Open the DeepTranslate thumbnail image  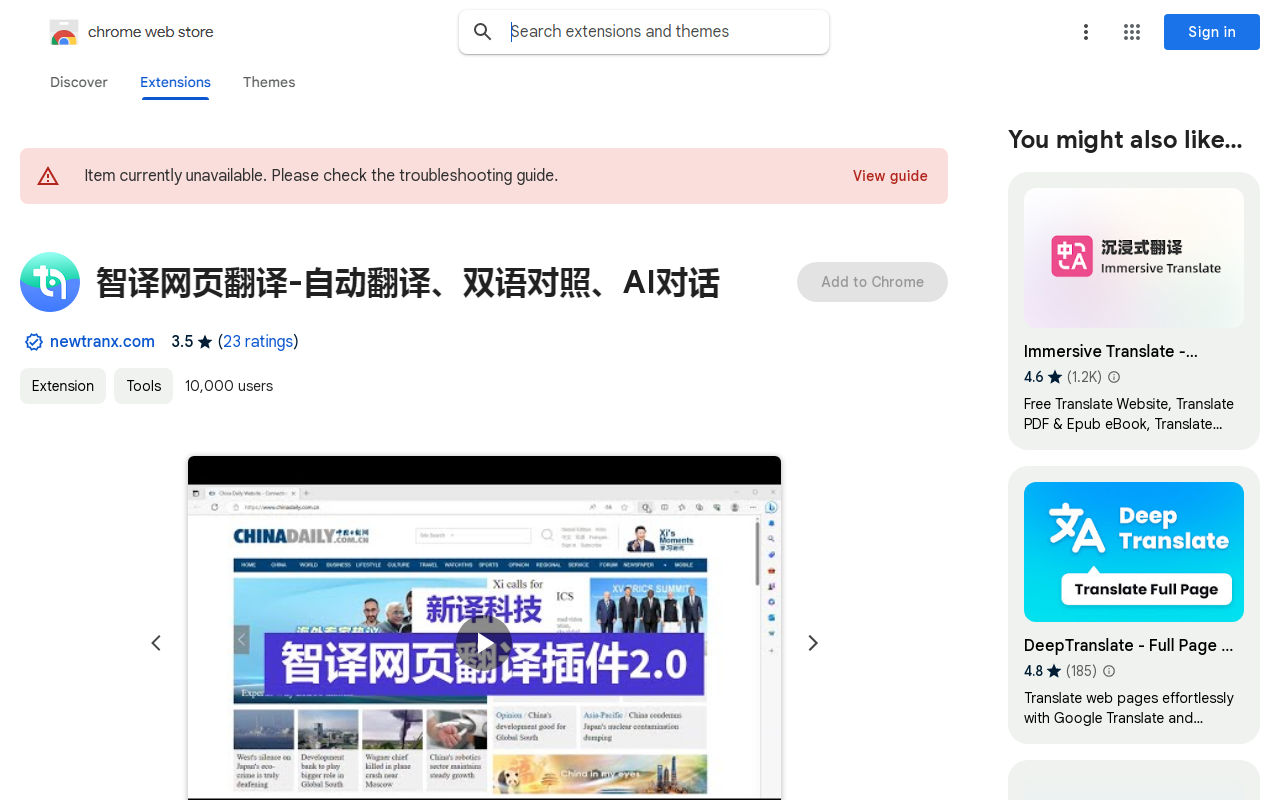[1134, 552]
